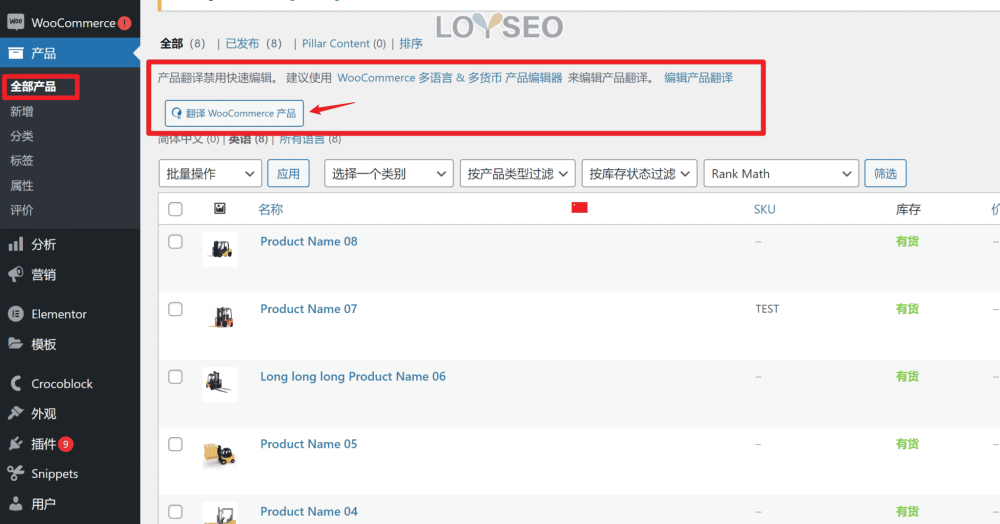
Task: Click the Product Name 05 forklift thumbnail
Action: point(220,452)
